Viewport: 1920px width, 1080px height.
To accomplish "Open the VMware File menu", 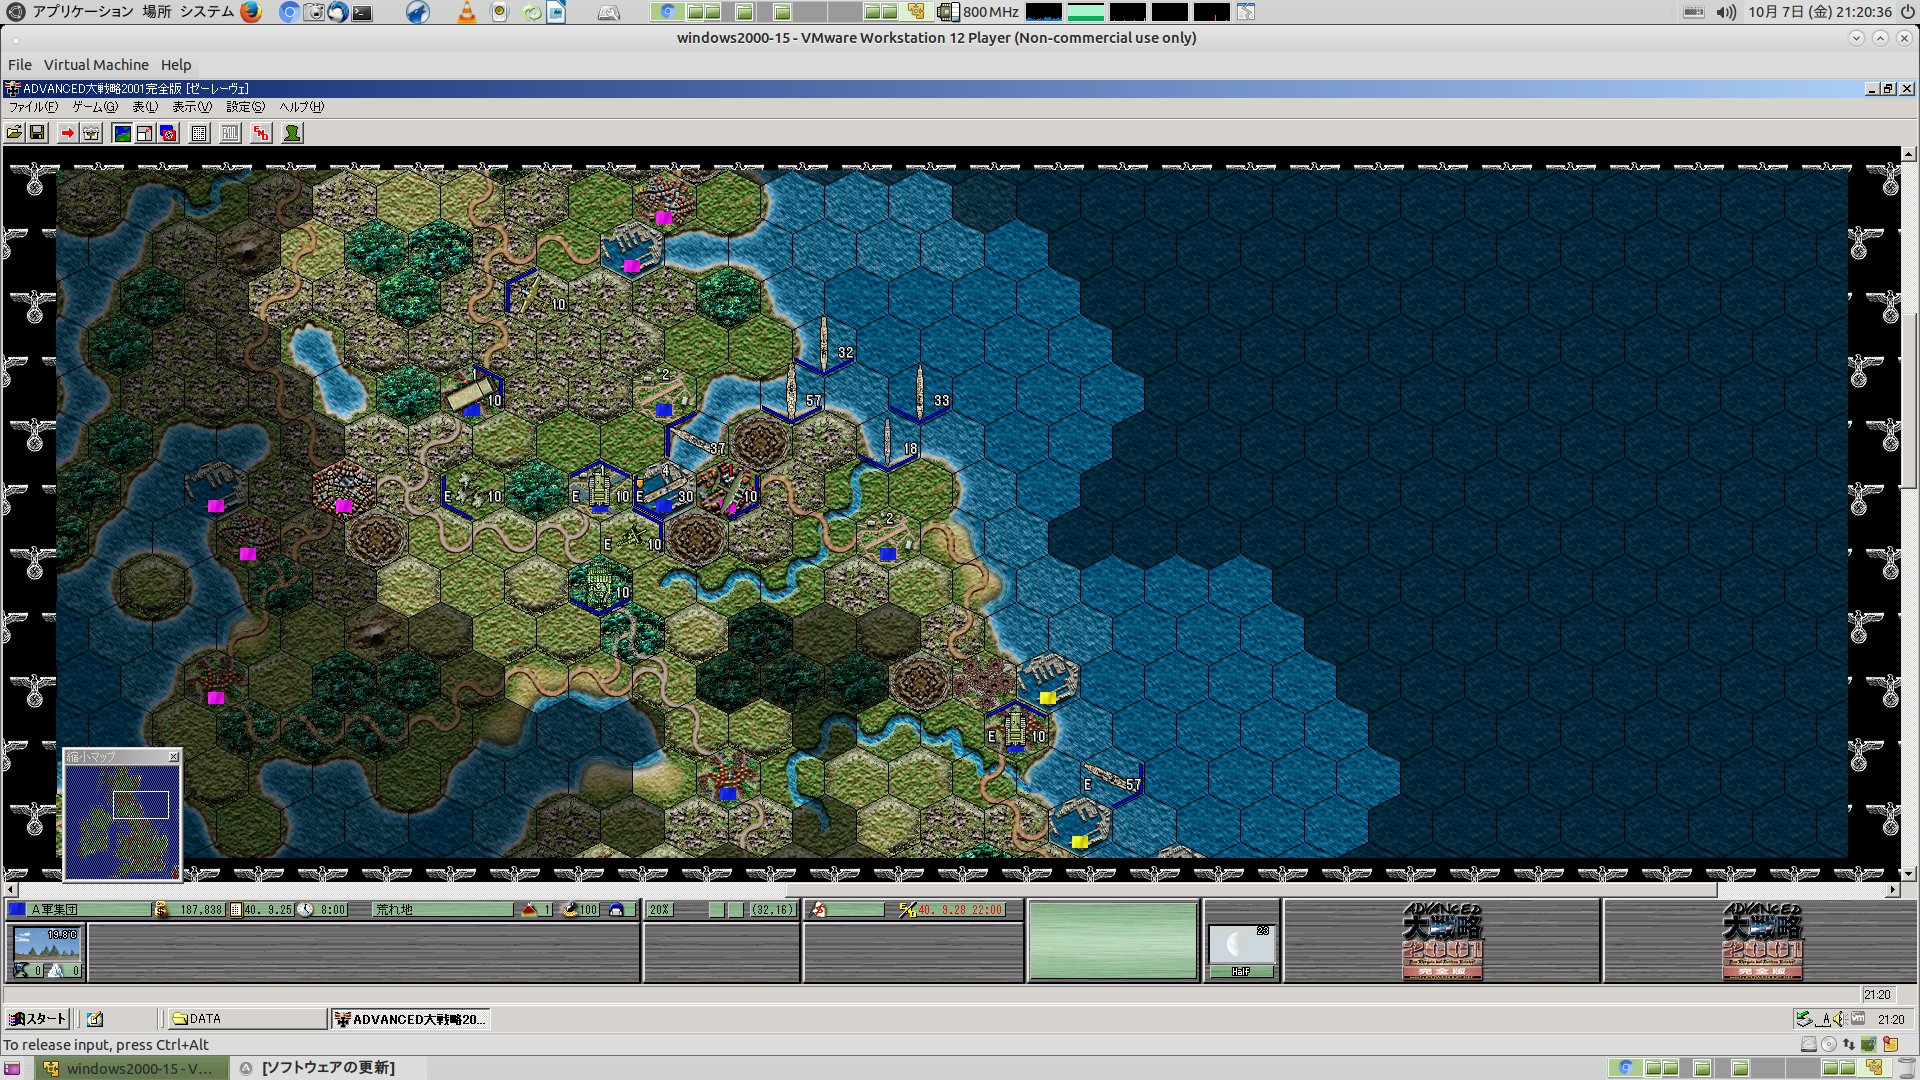I will point(20,65).
